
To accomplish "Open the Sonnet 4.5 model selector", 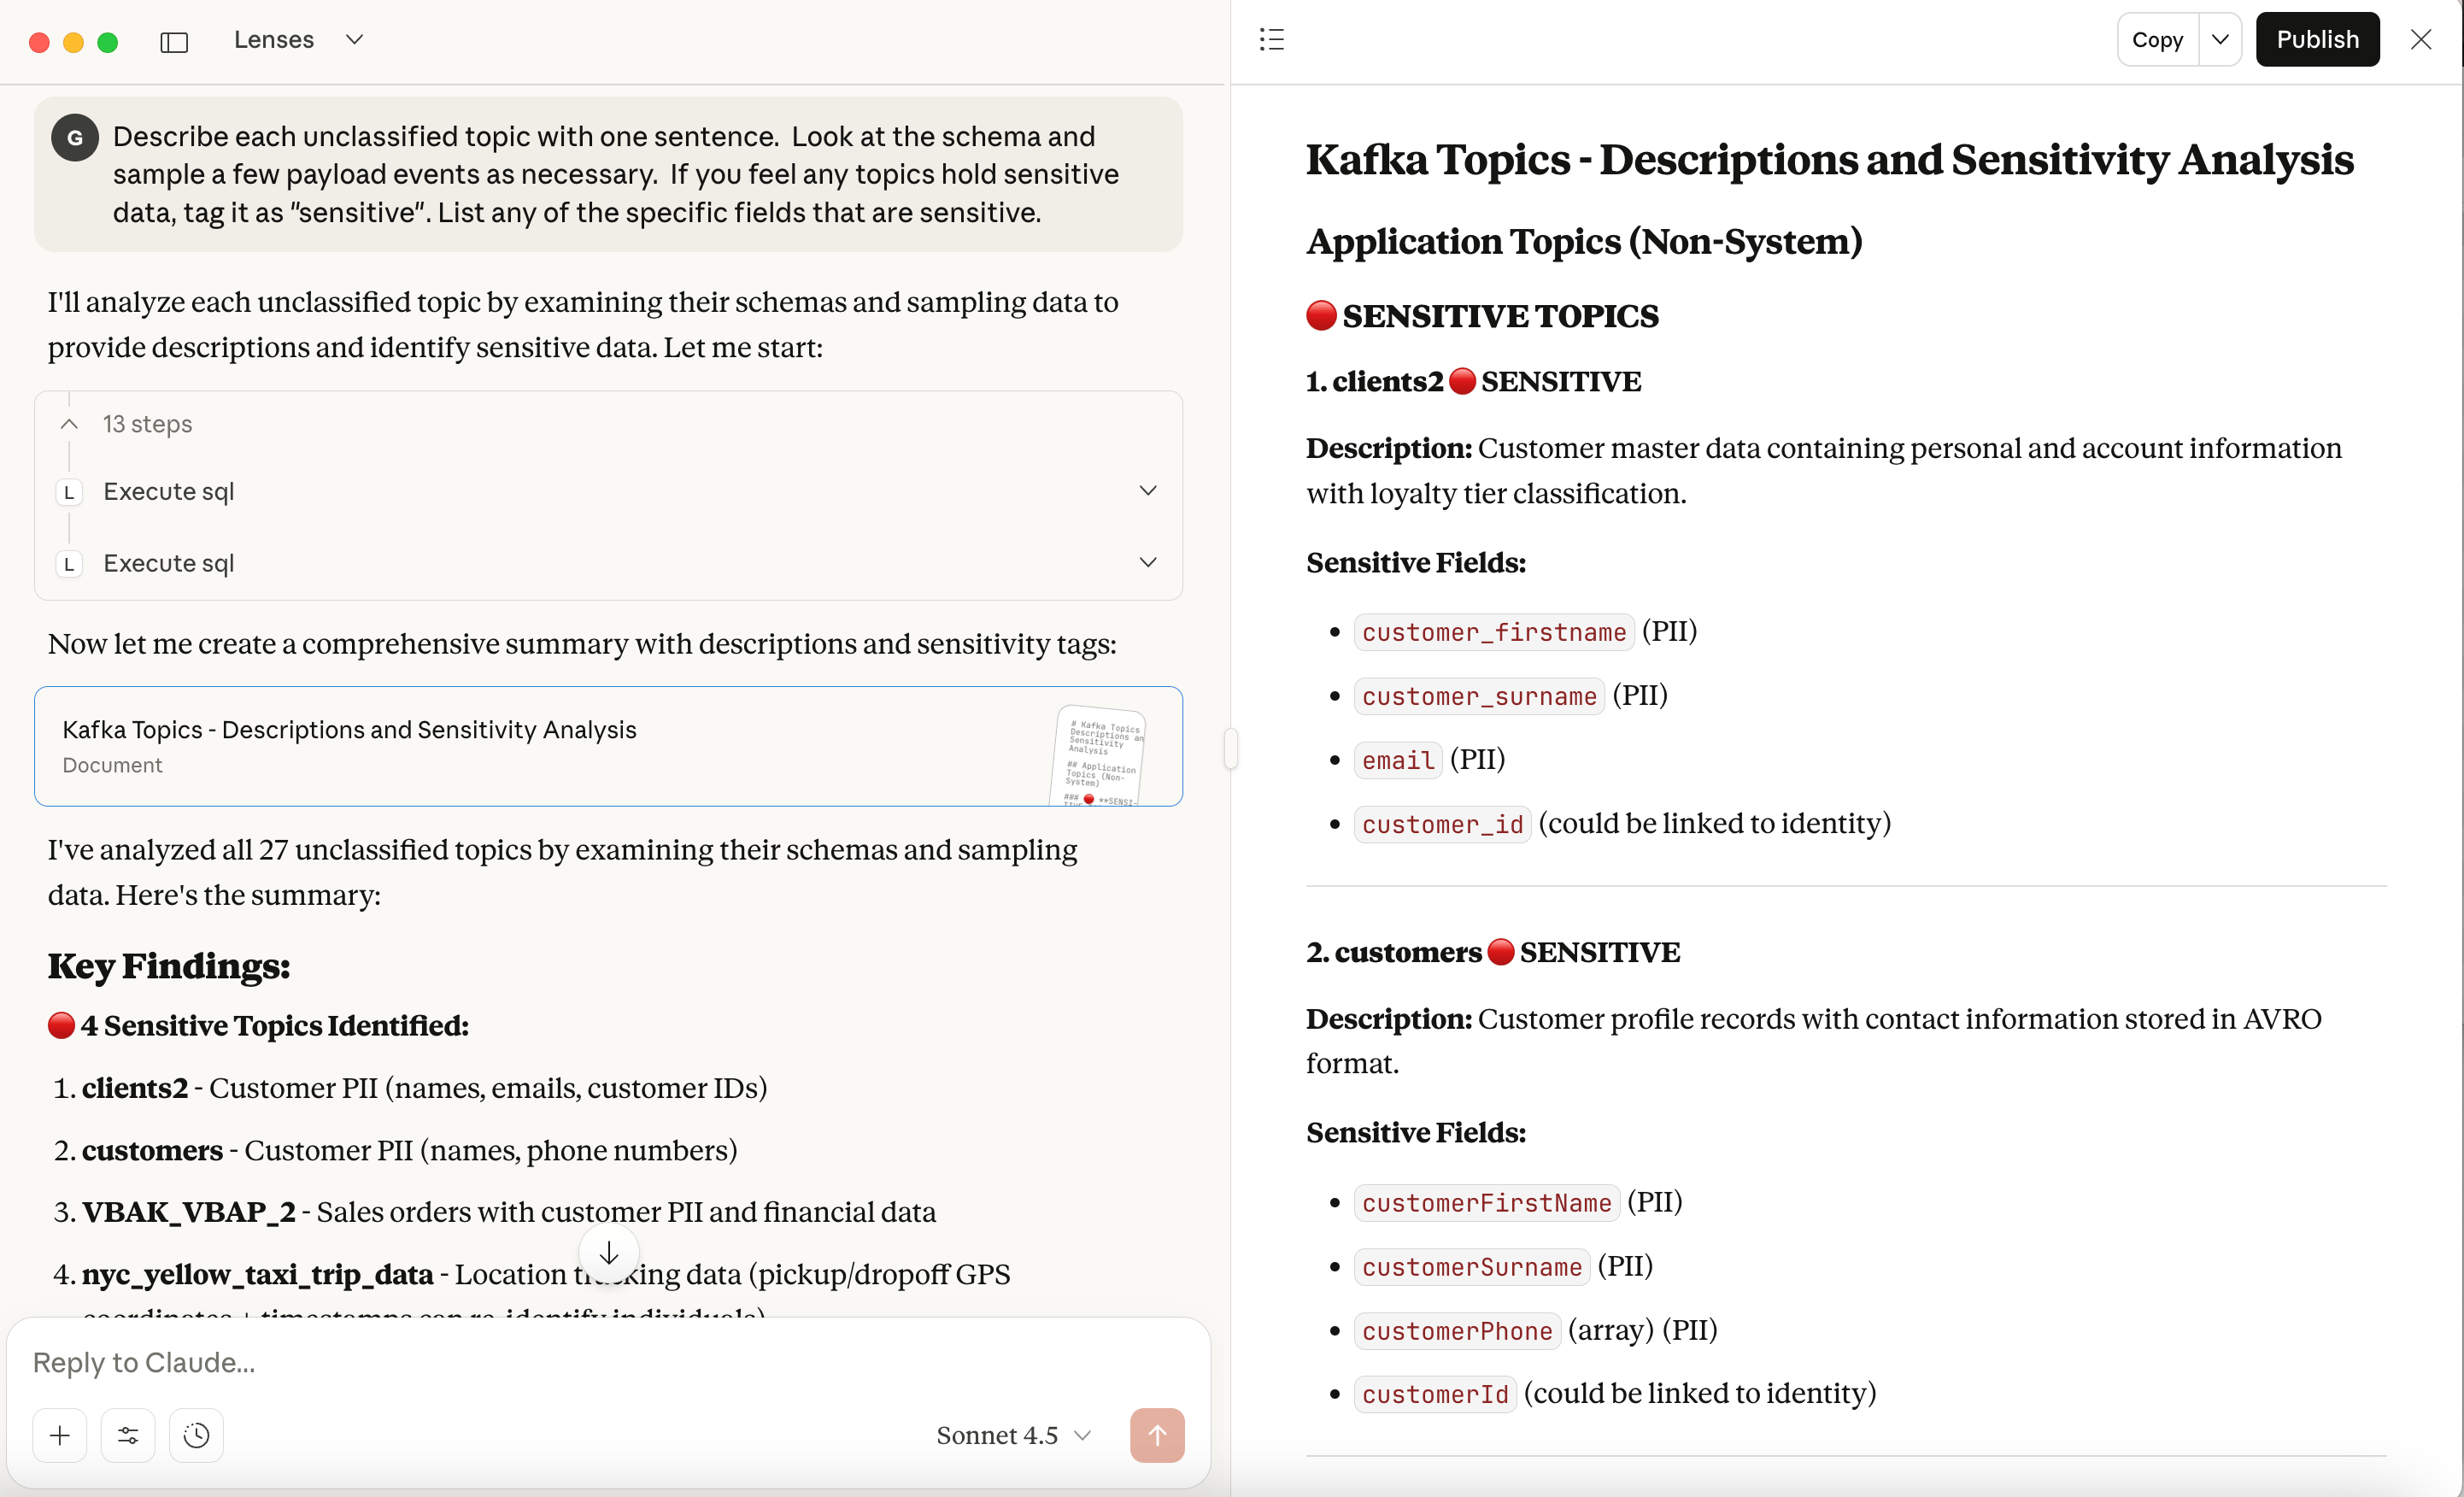I will pos(1013,1435).
